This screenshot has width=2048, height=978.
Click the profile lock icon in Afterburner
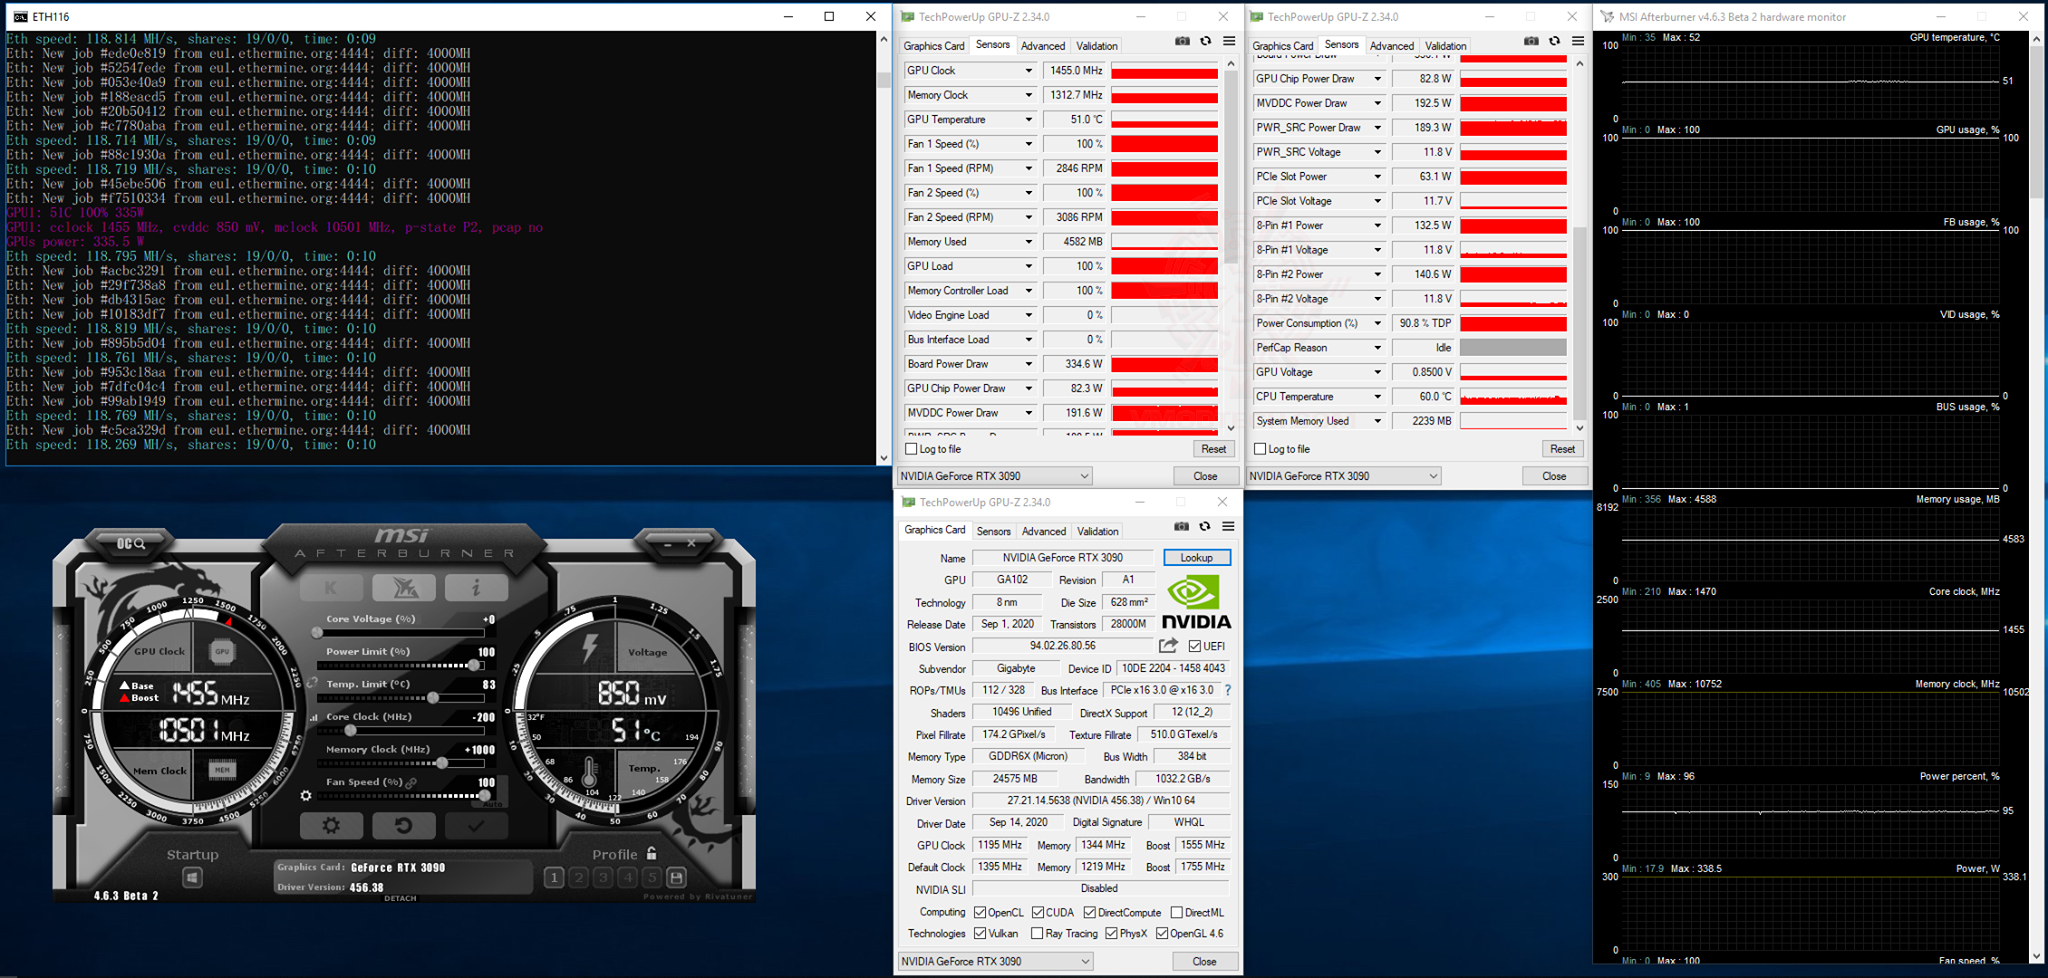click(x=652, y=853)
